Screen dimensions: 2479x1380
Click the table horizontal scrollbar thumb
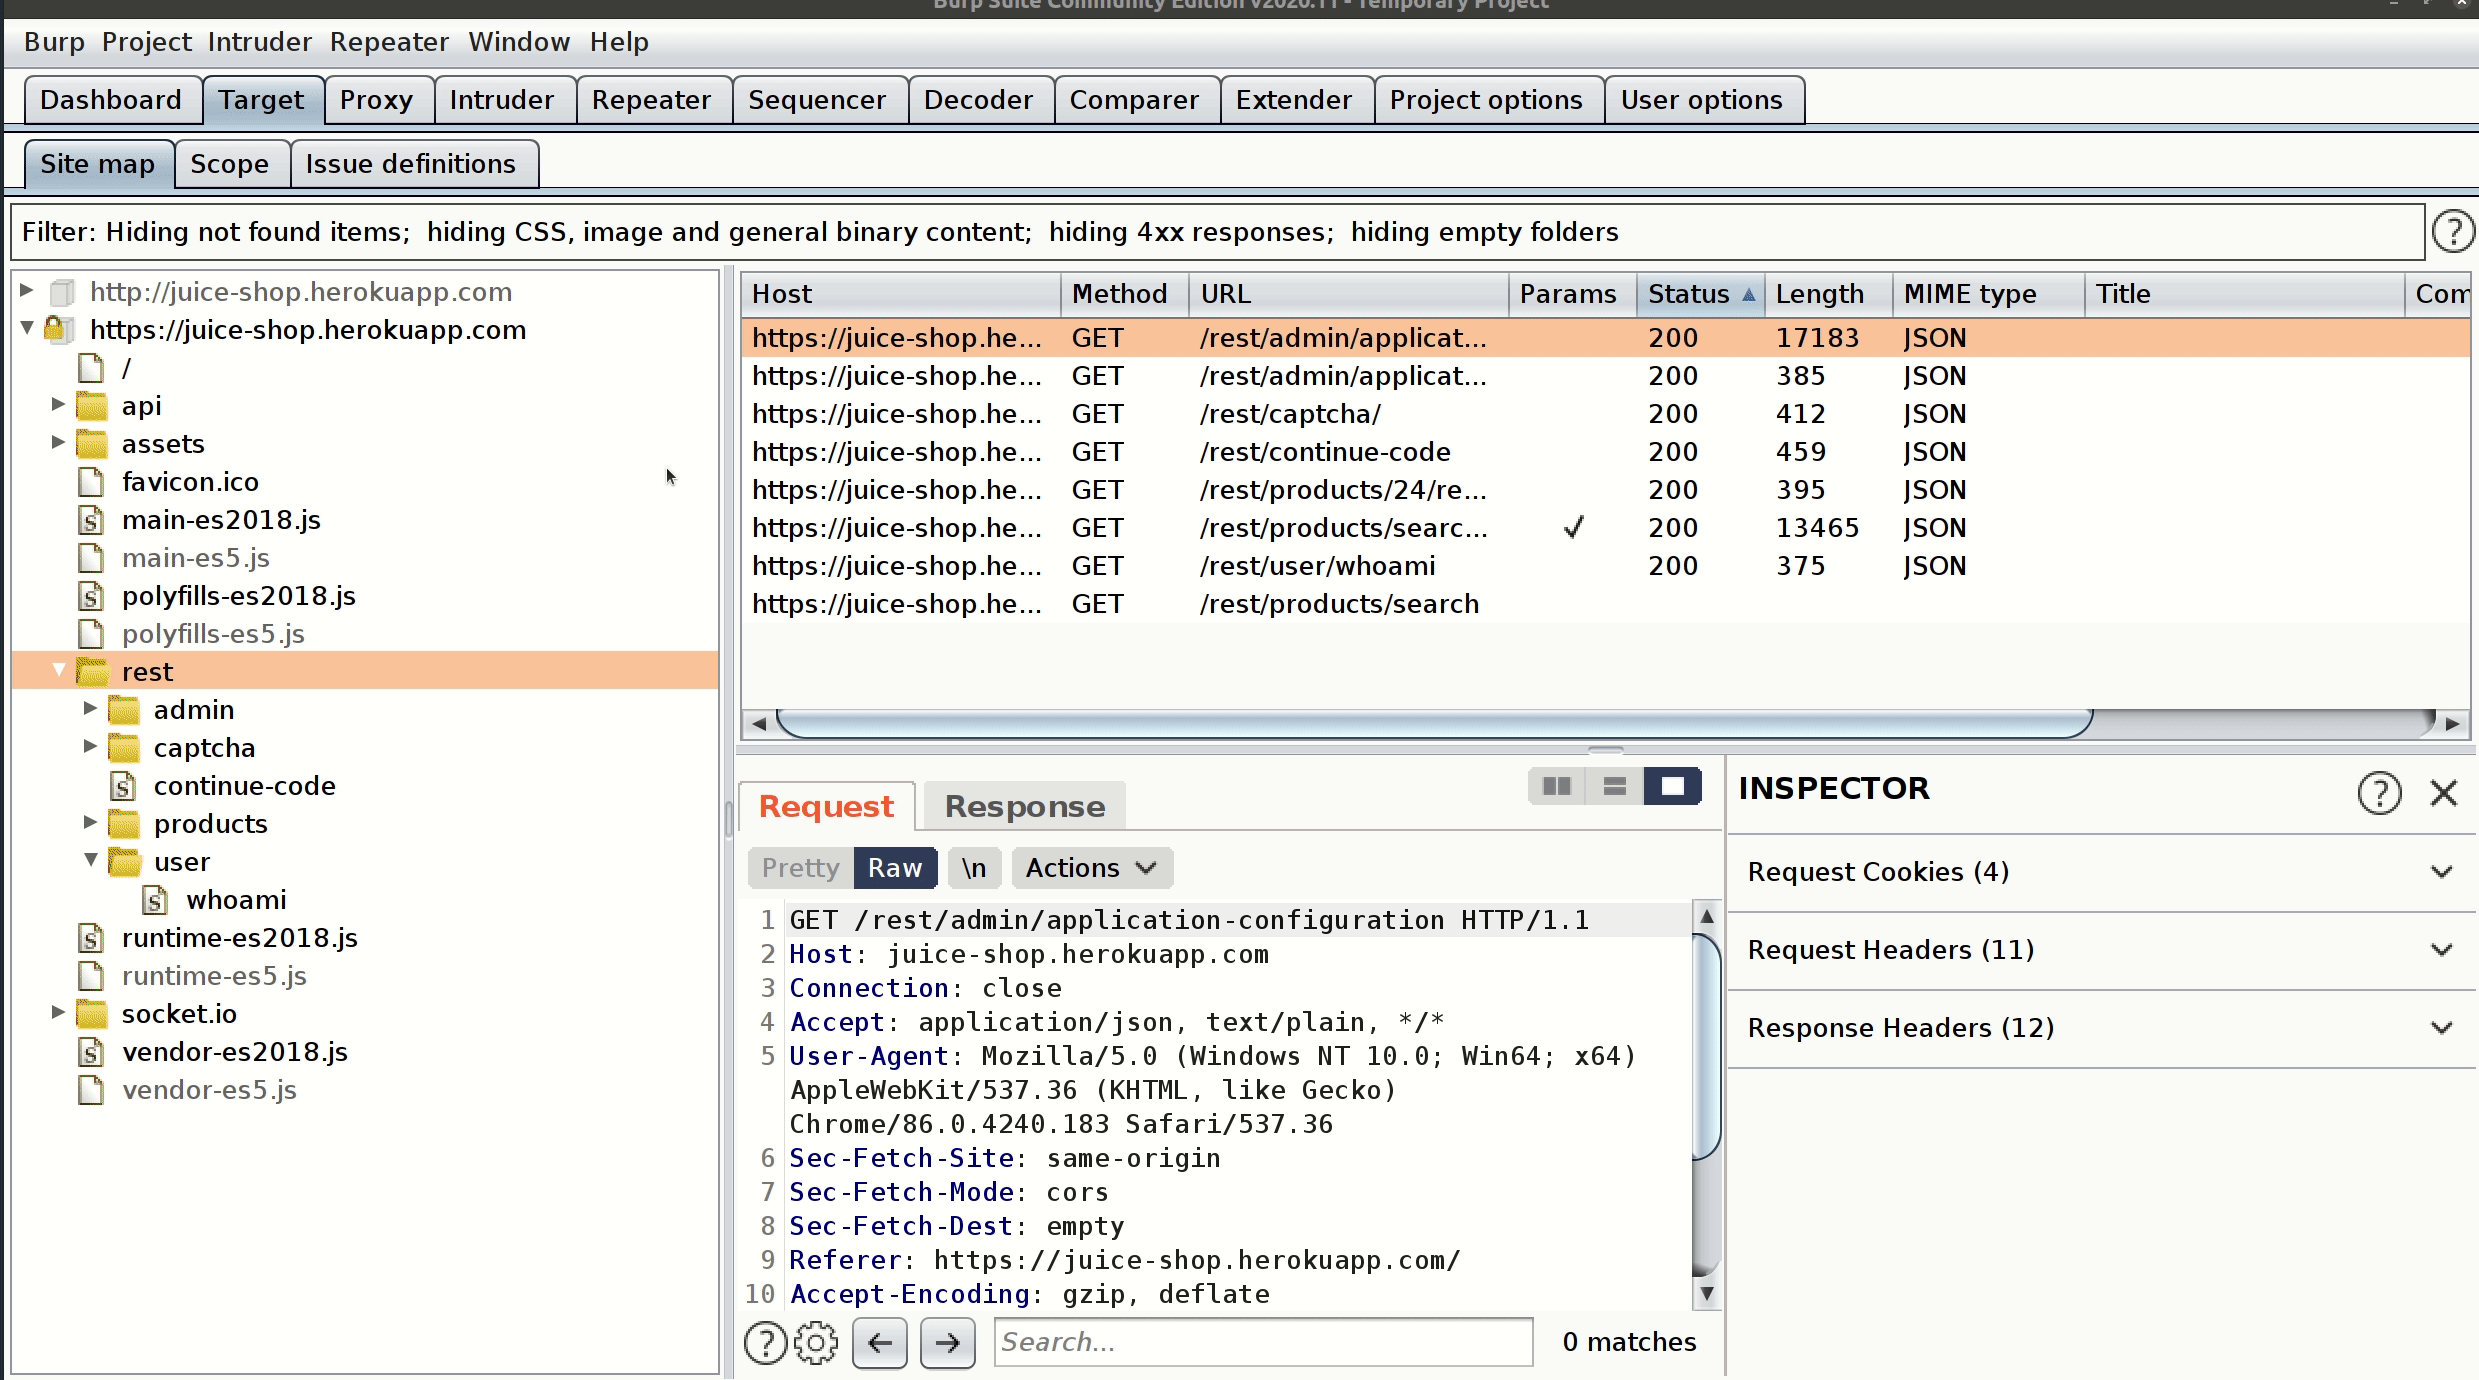click(1435, 723)
